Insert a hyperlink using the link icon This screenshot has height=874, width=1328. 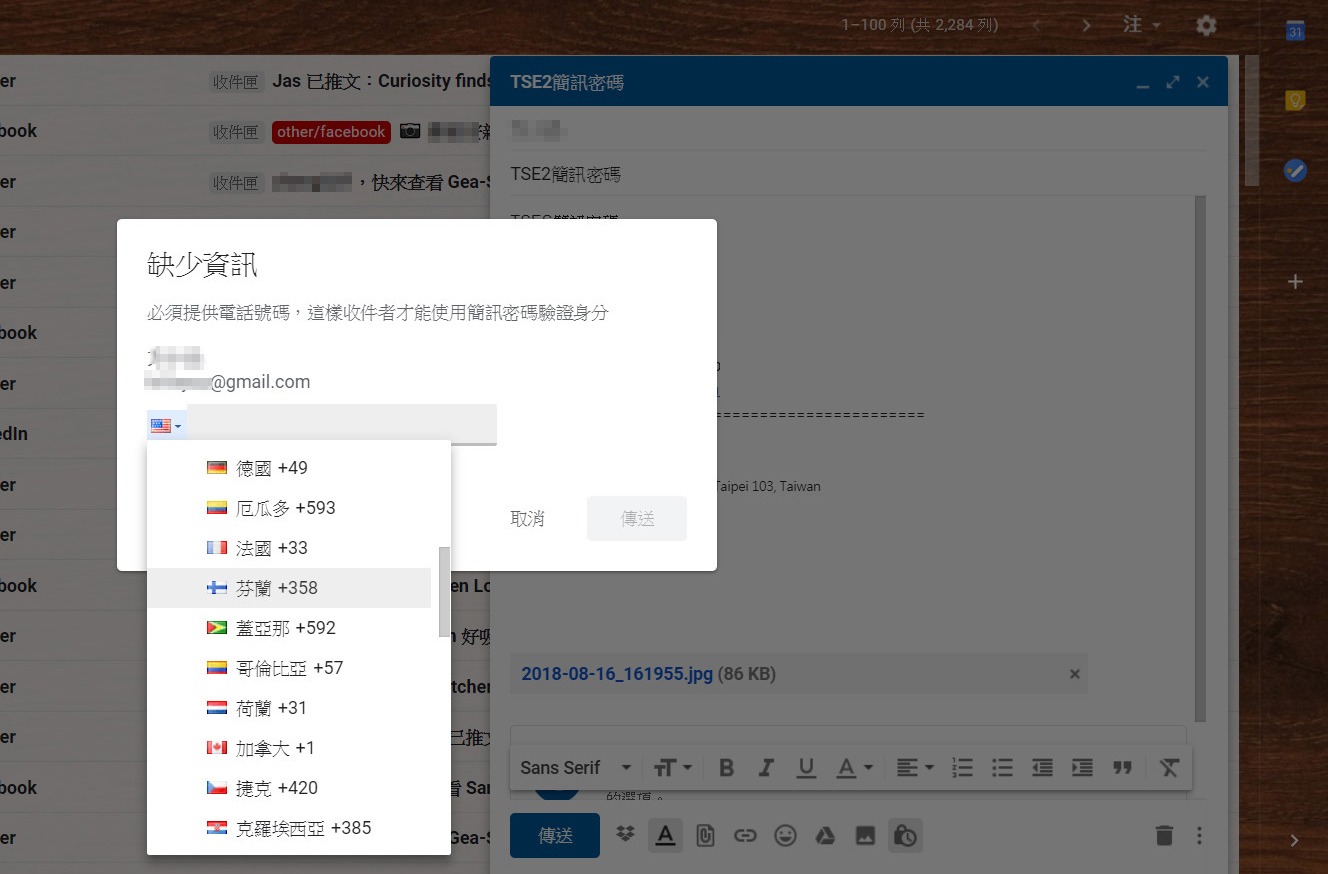[x=745, y=835]
